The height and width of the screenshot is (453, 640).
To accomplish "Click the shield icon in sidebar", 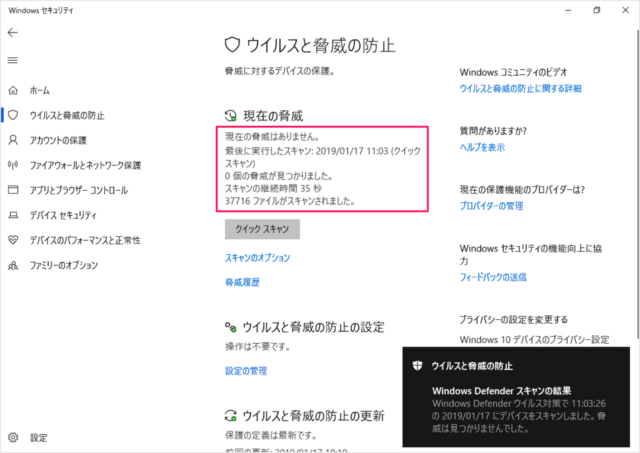I will click(x=13, y=115).
